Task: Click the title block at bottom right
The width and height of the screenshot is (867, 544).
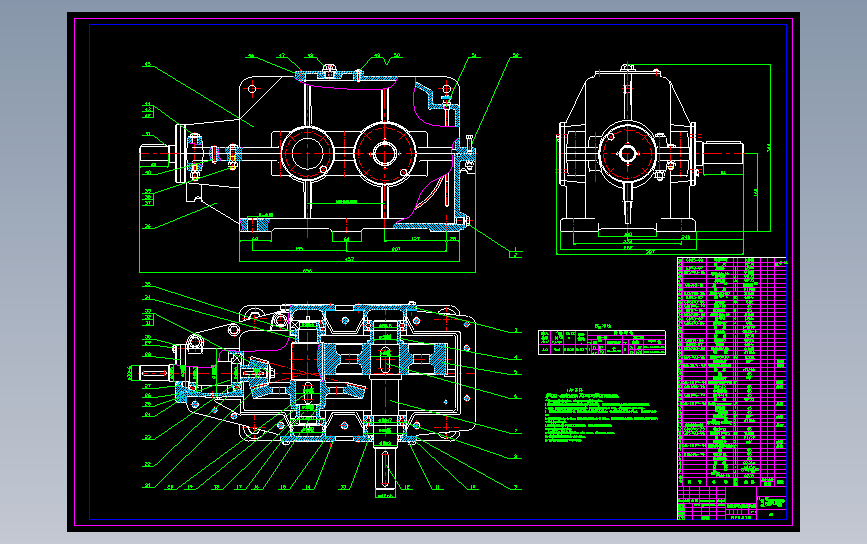Action: pos(732,503)
